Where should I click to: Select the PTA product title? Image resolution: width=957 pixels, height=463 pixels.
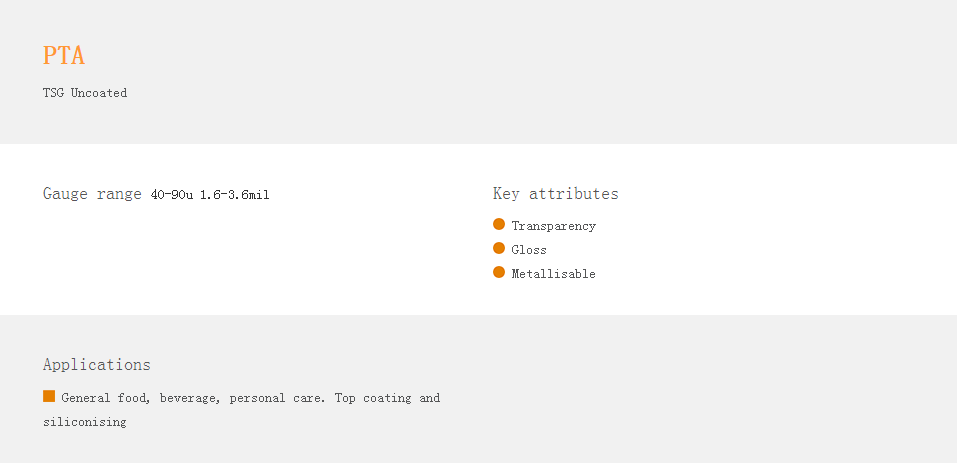click(x=64, y=56)
